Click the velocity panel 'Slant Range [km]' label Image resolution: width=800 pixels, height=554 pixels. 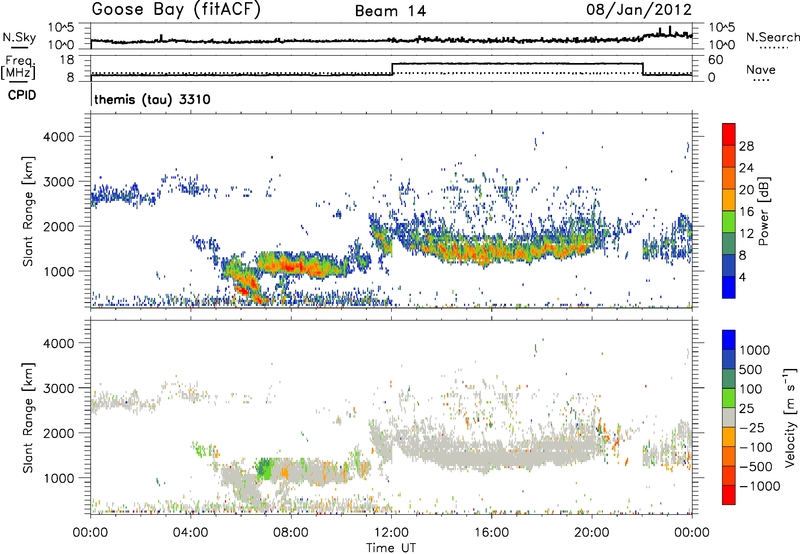coord(28,417)
